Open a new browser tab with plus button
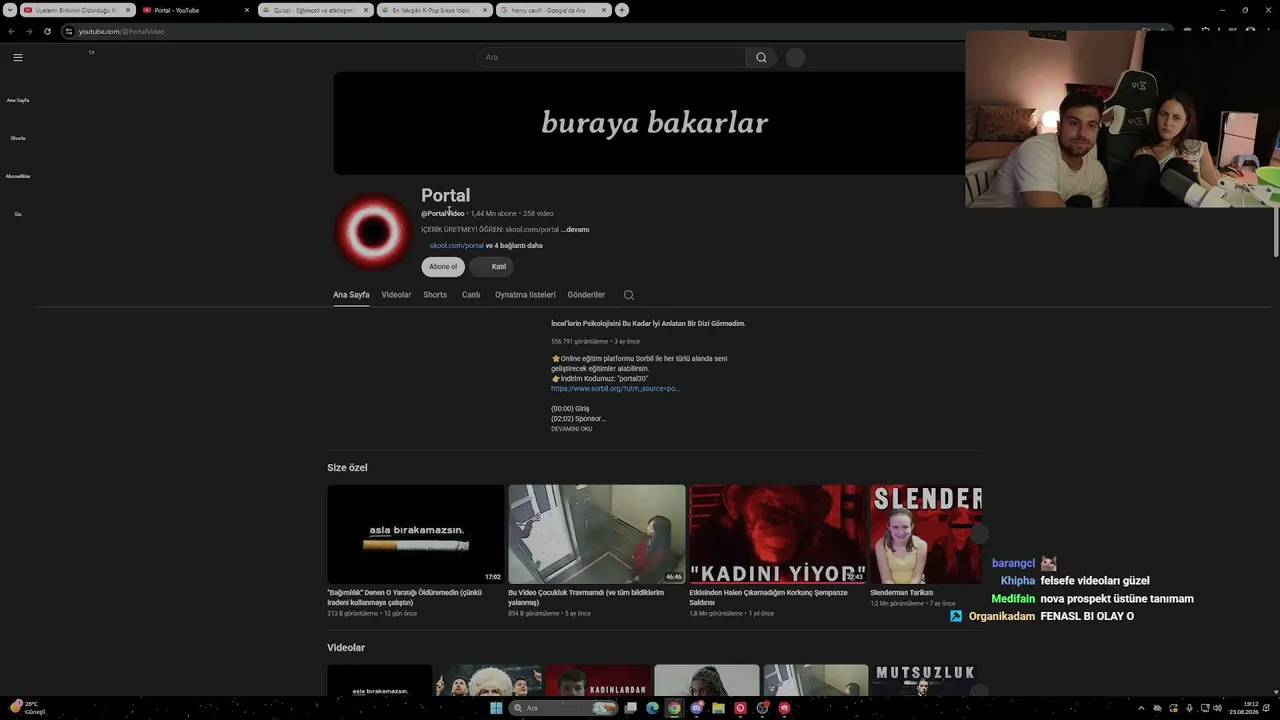1280x720 pixels. [622, 10]
